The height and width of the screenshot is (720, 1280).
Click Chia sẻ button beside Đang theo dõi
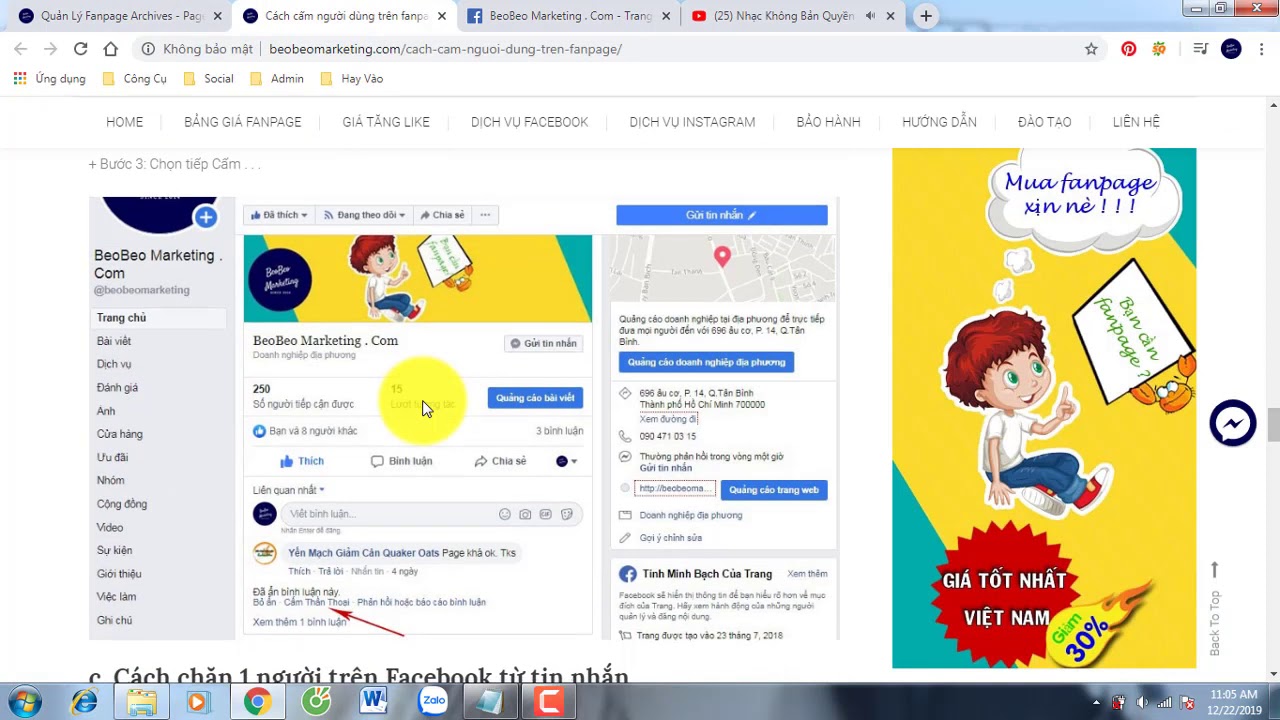[x=442, y=215]
